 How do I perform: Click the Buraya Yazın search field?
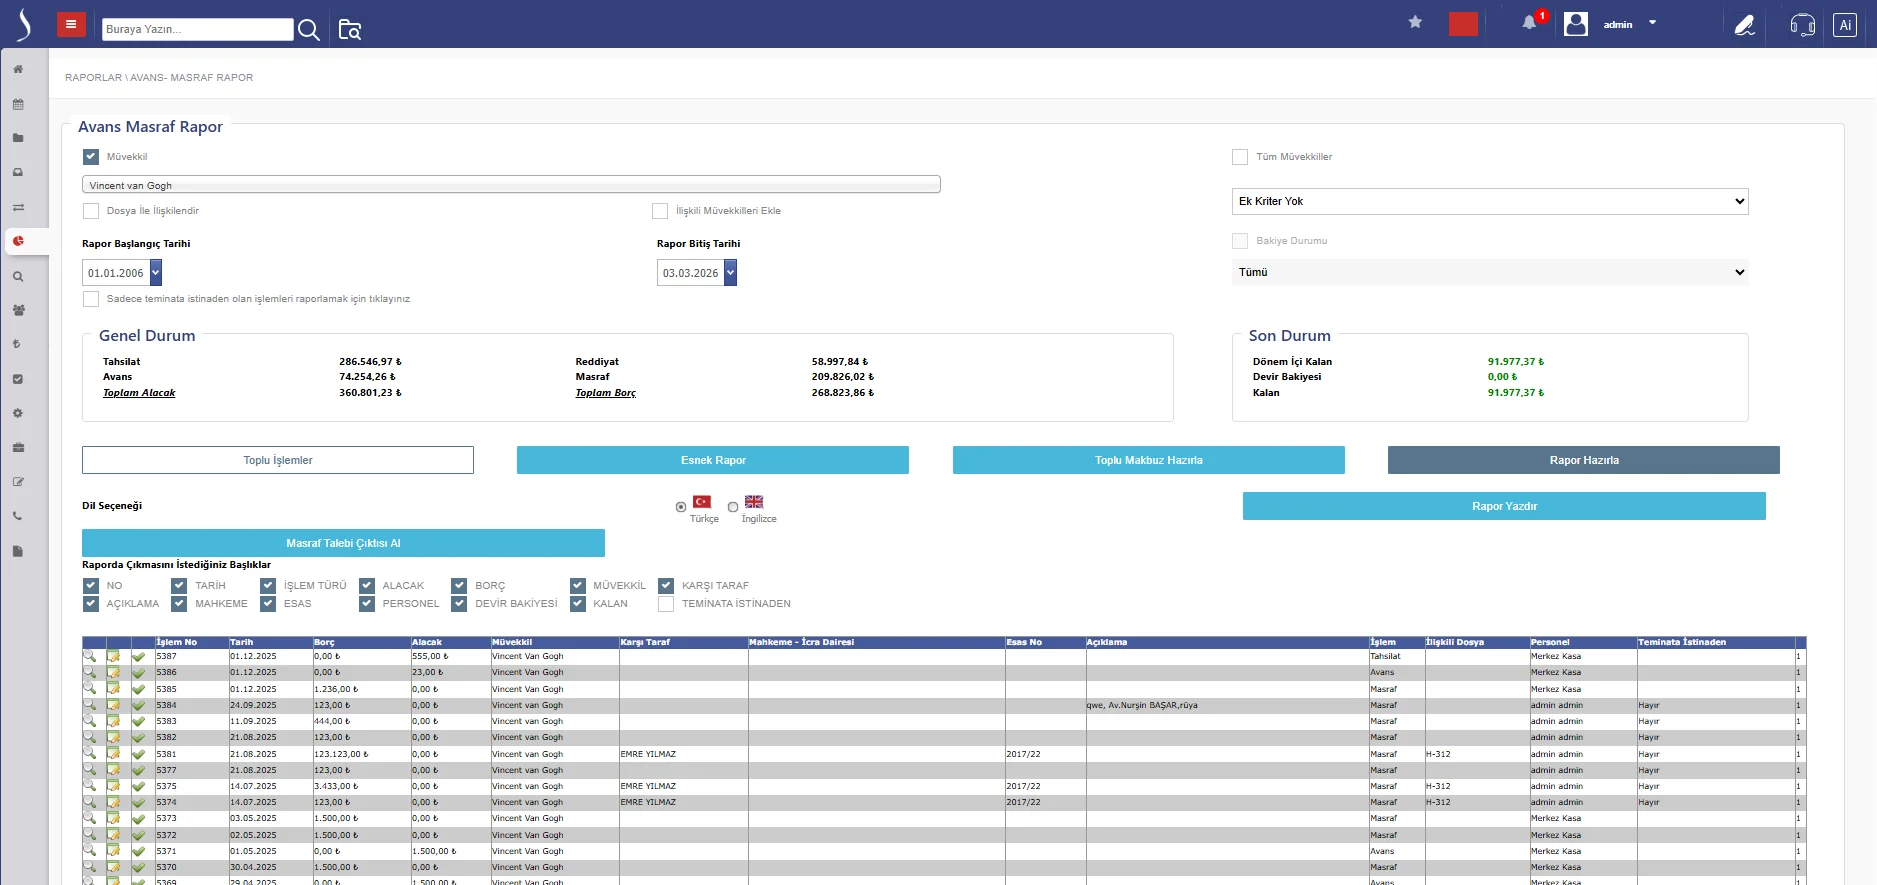click(x=197, y=30)
